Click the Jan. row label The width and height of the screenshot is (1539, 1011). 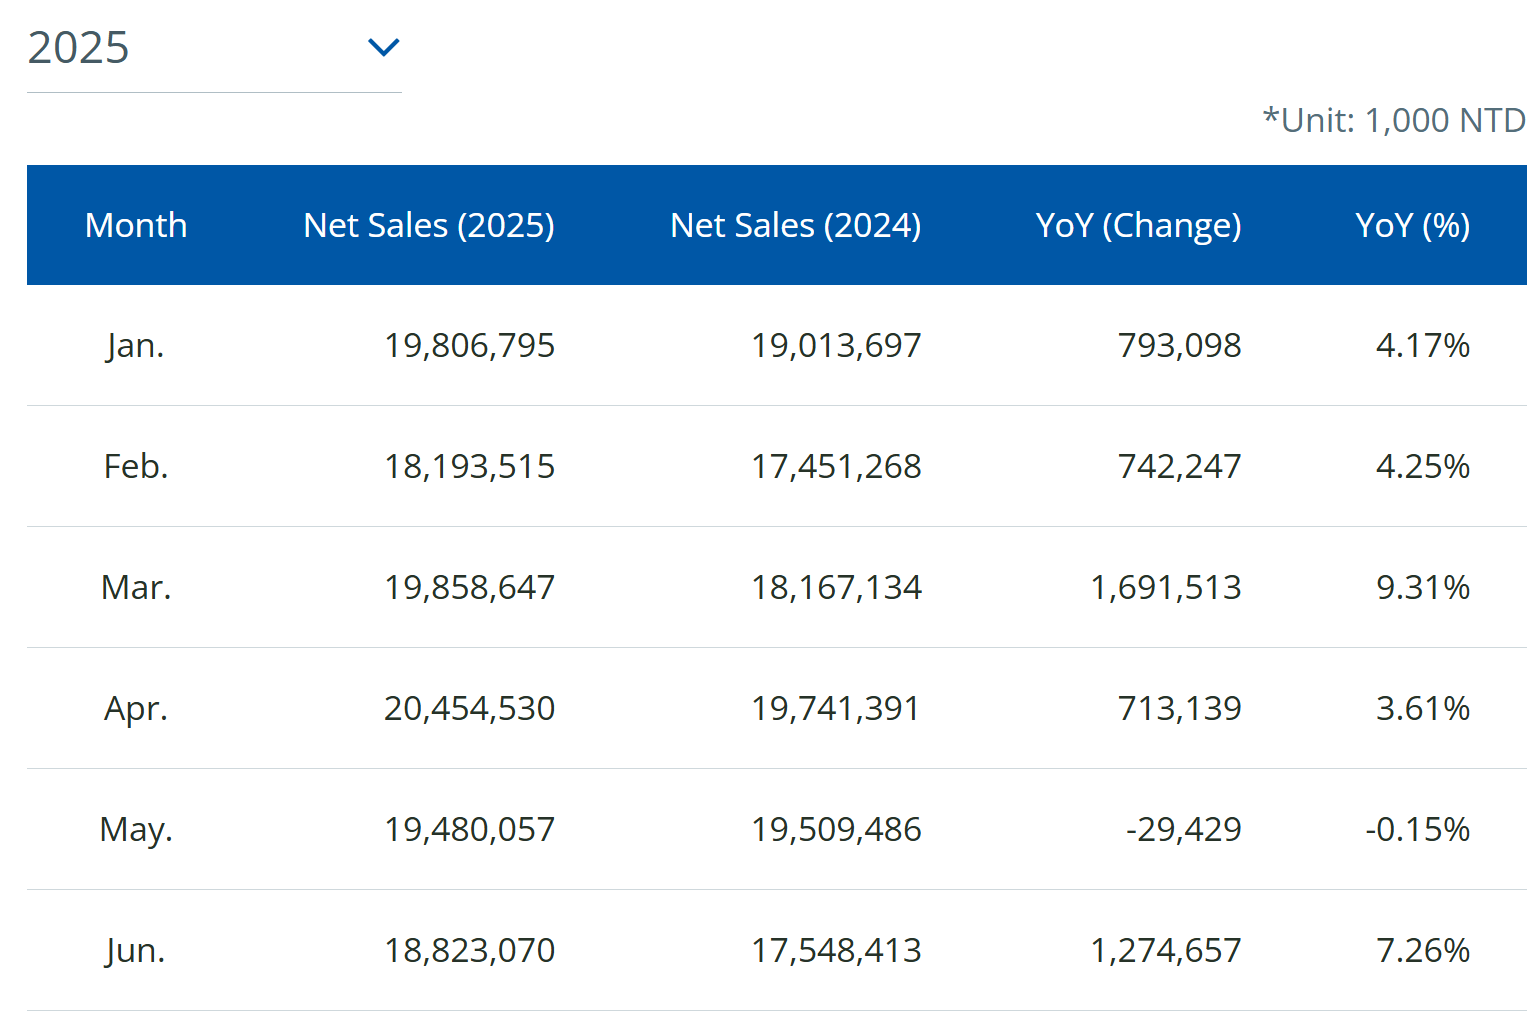click(135, 345)
